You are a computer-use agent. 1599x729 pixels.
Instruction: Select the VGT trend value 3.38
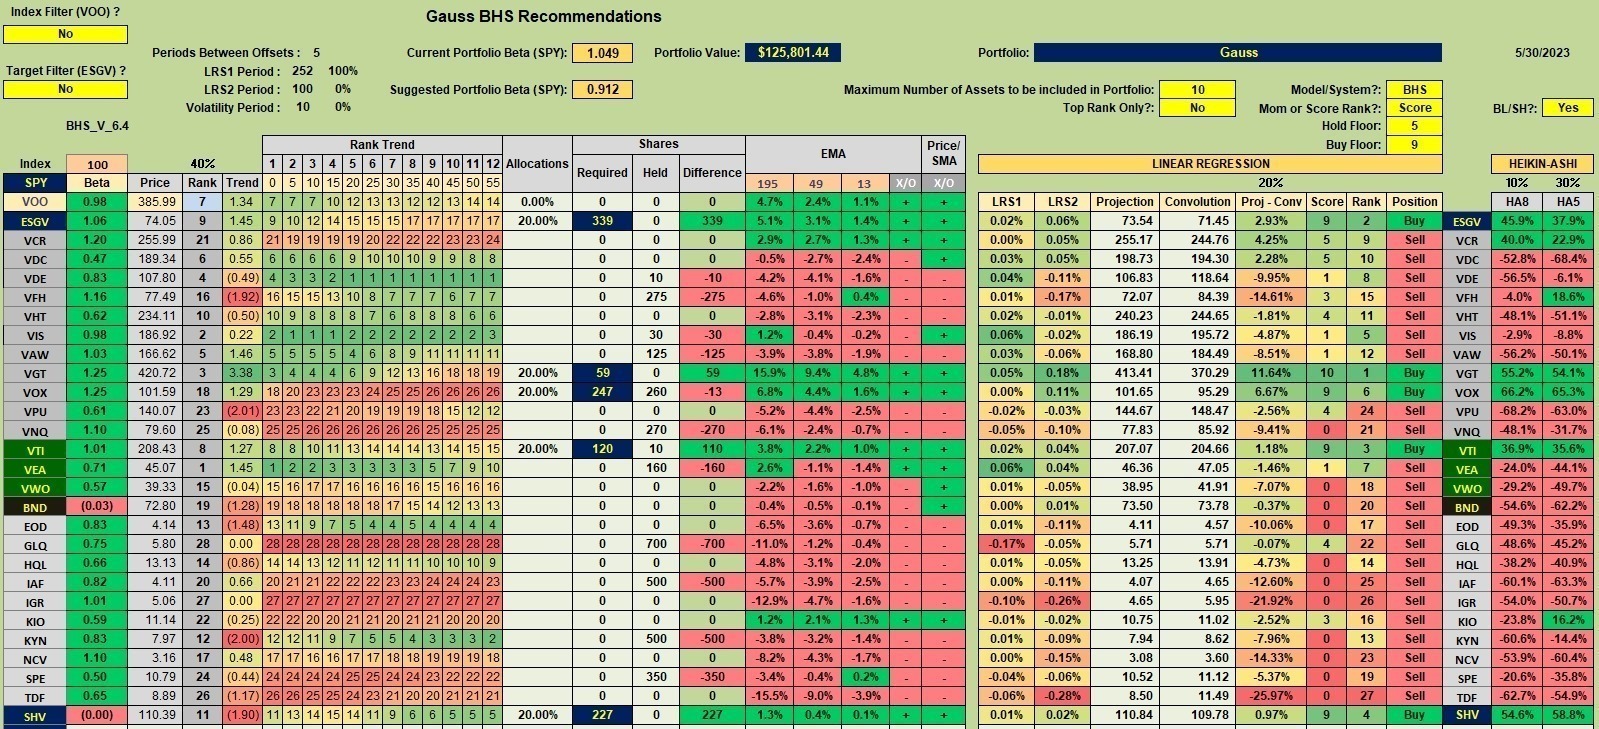pos(242,373)
